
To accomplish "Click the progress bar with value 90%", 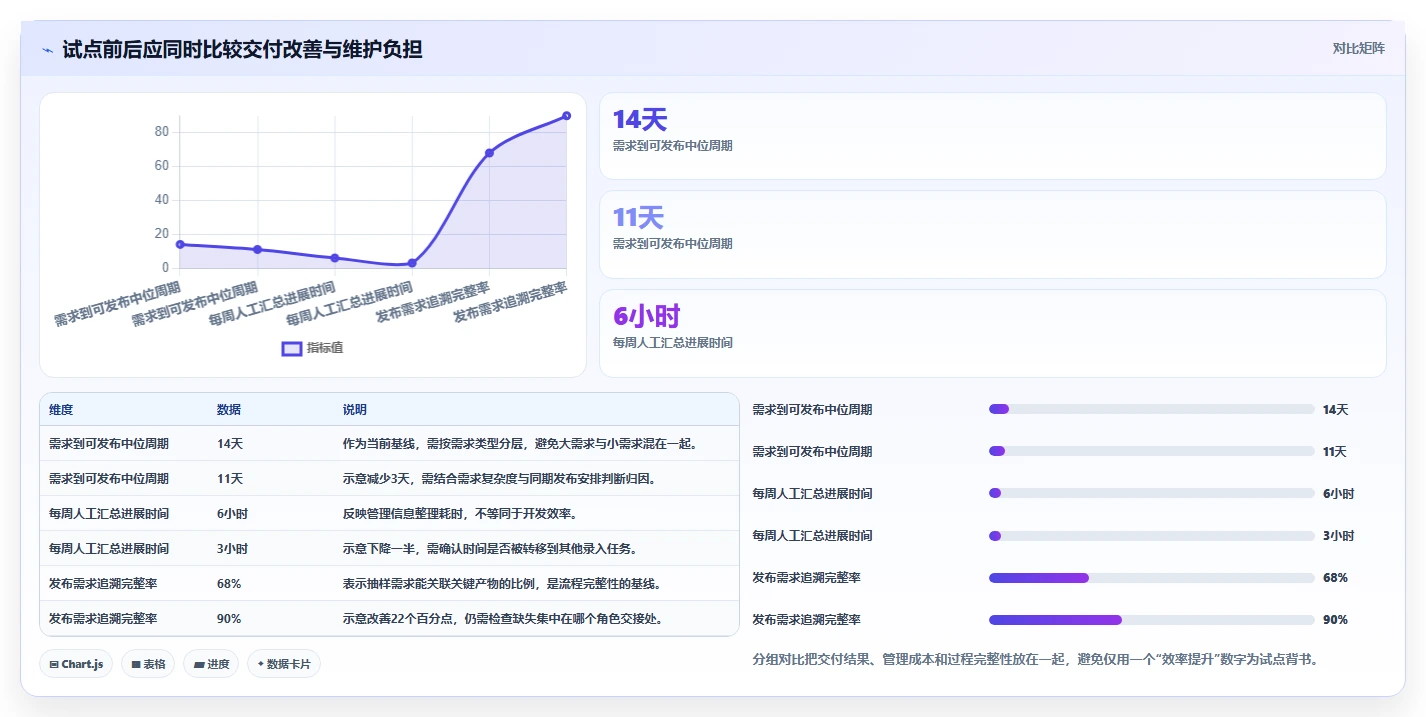I will pyautogui.click(x=1151, y=620).
